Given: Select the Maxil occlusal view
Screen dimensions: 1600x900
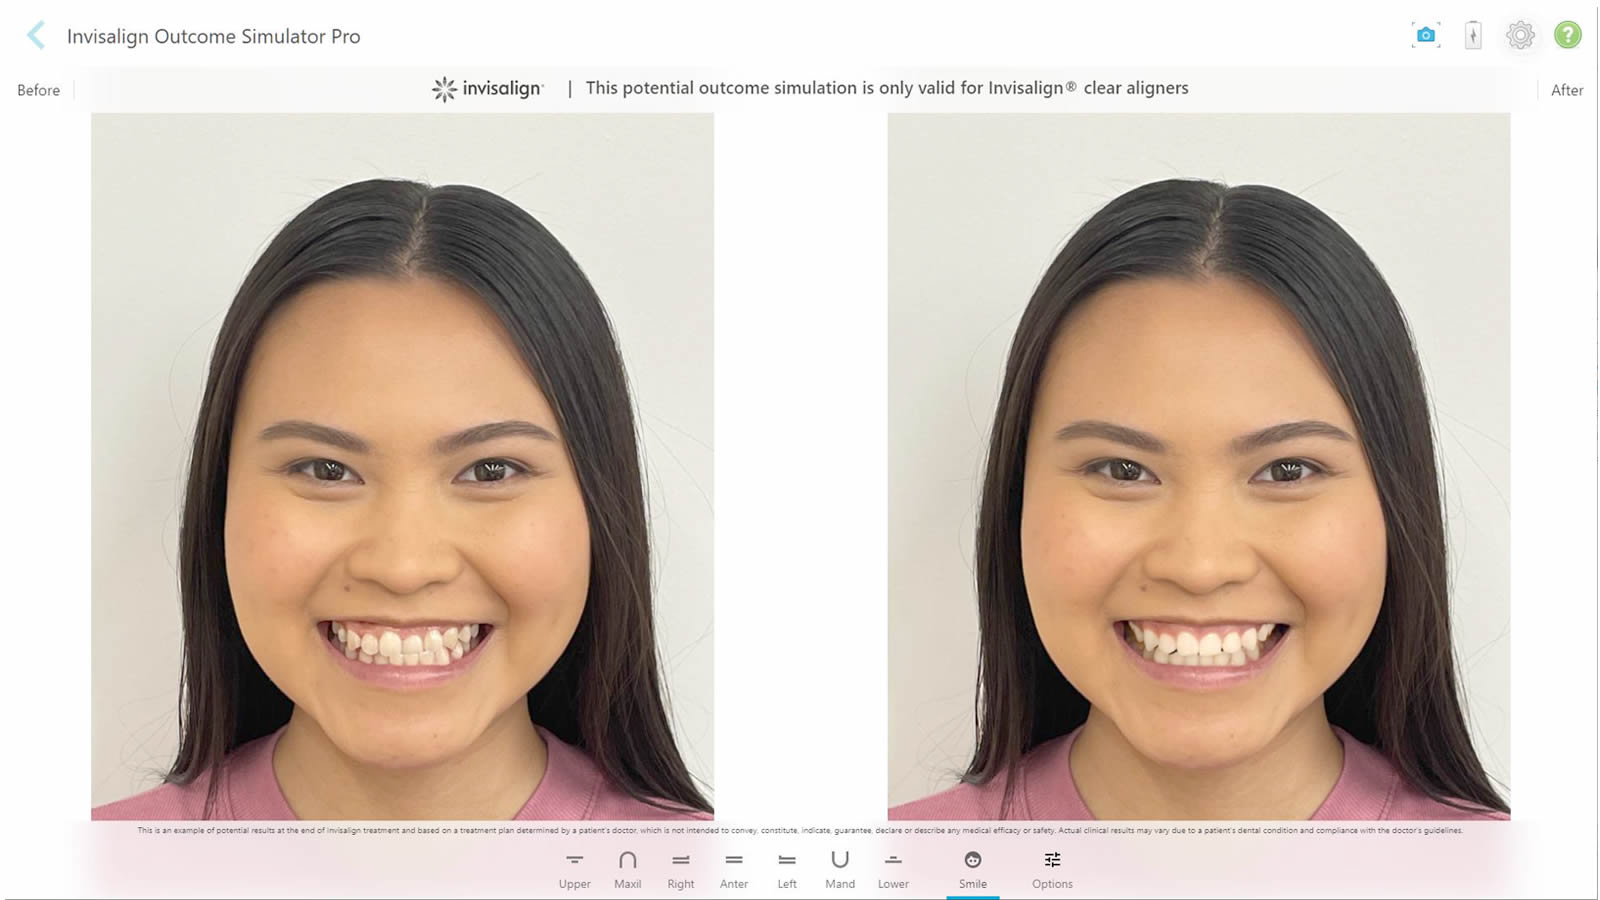Looking at the screenshot, I should coord(627,869).
